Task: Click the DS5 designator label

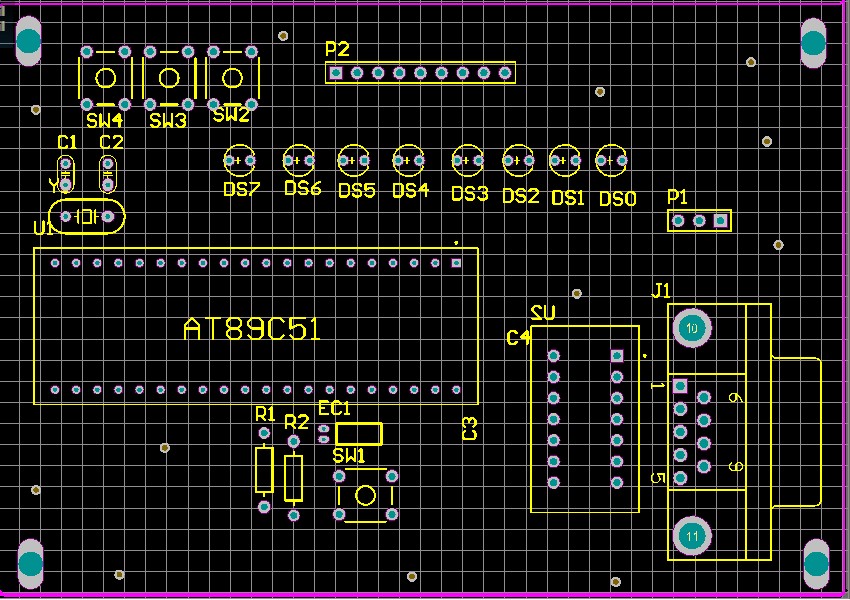Action: (357, 191)
